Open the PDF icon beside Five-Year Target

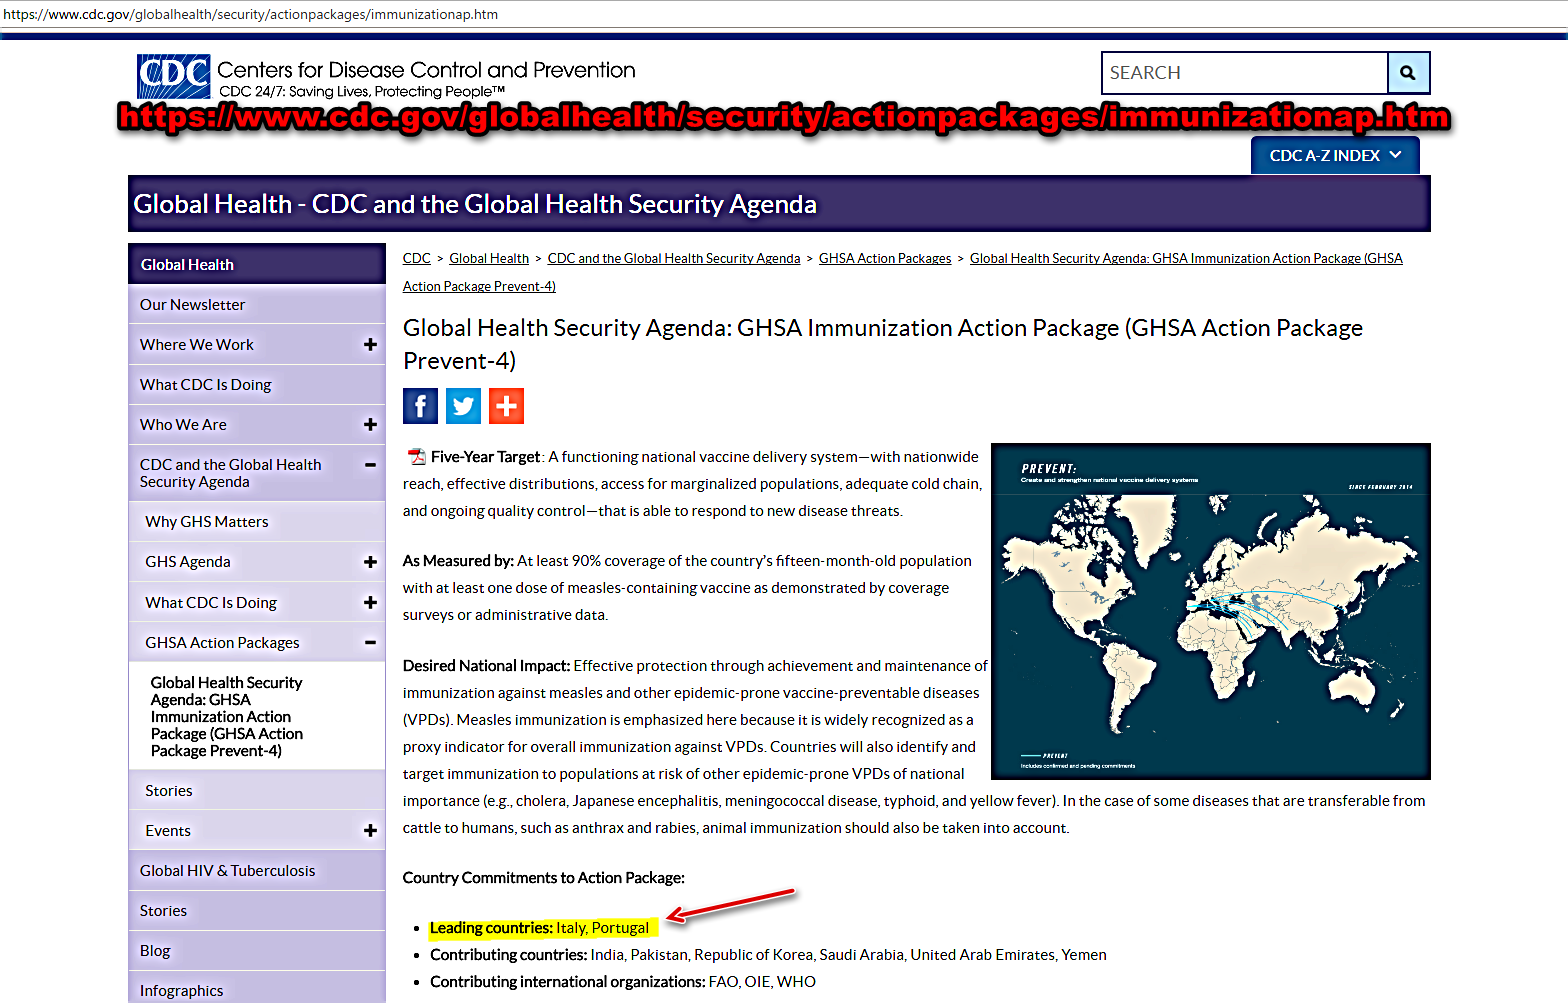coord(416,457)
